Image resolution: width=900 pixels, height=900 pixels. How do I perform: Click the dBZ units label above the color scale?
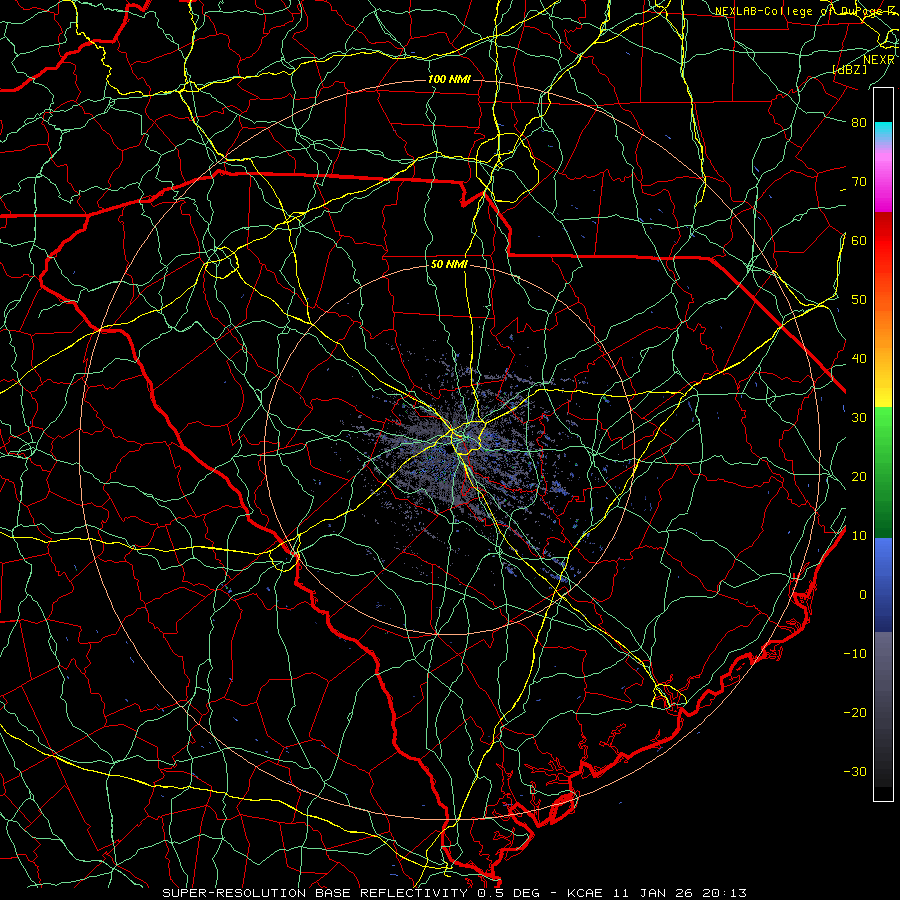click(849, 69)
